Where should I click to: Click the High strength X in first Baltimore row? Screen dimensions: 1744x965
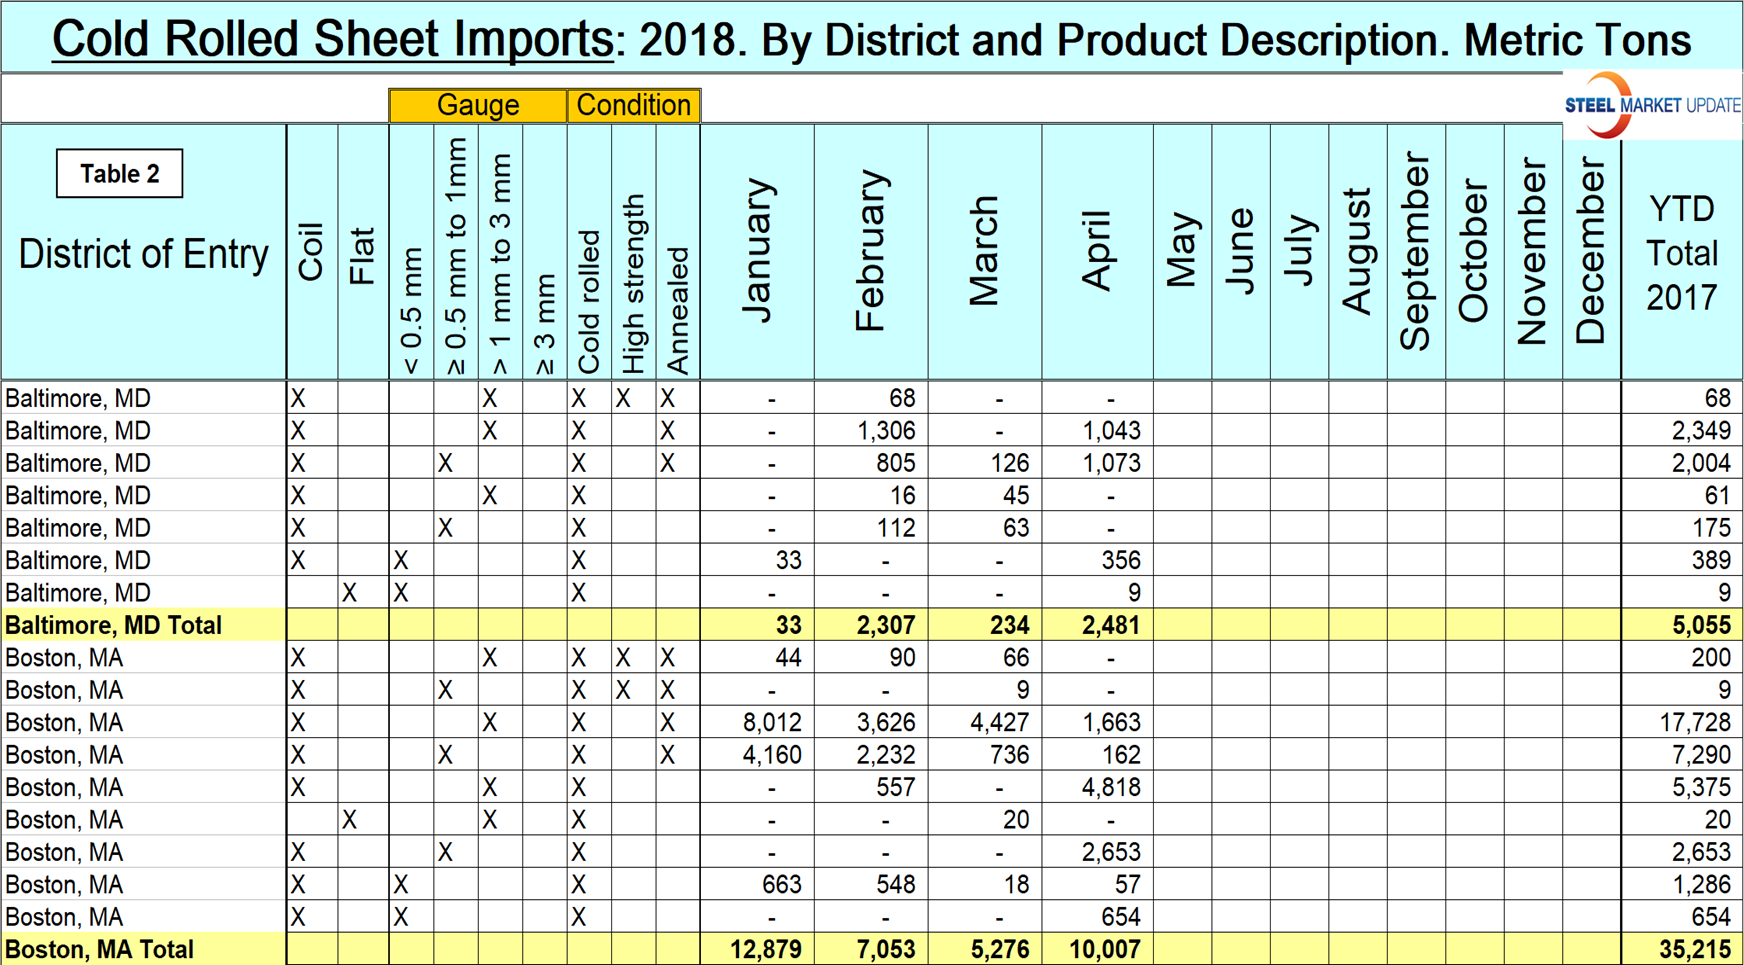(623, 399)
